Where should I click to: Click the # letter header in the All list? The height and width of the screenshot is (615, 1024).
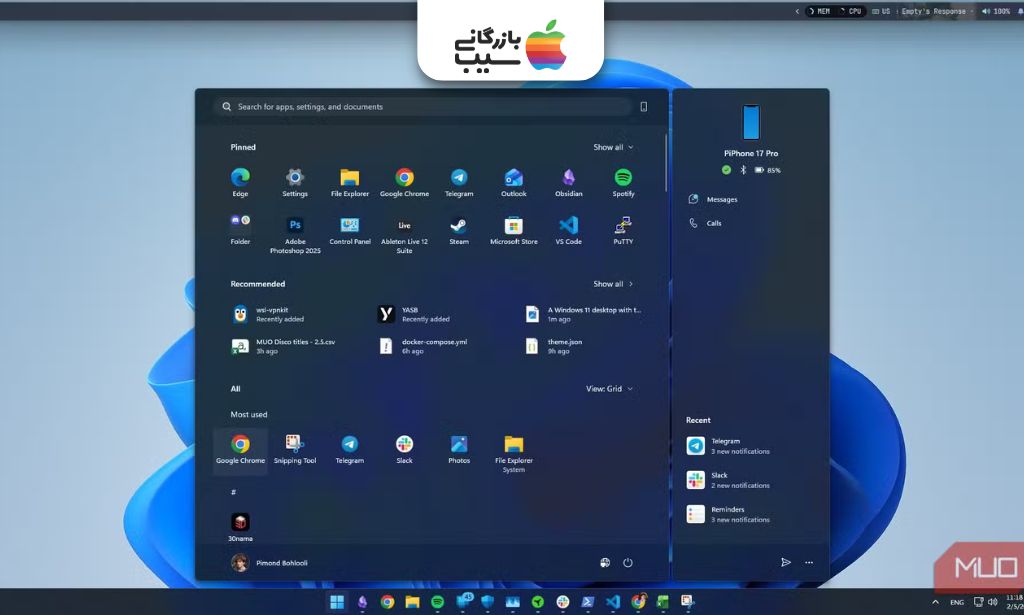point(234,492)
